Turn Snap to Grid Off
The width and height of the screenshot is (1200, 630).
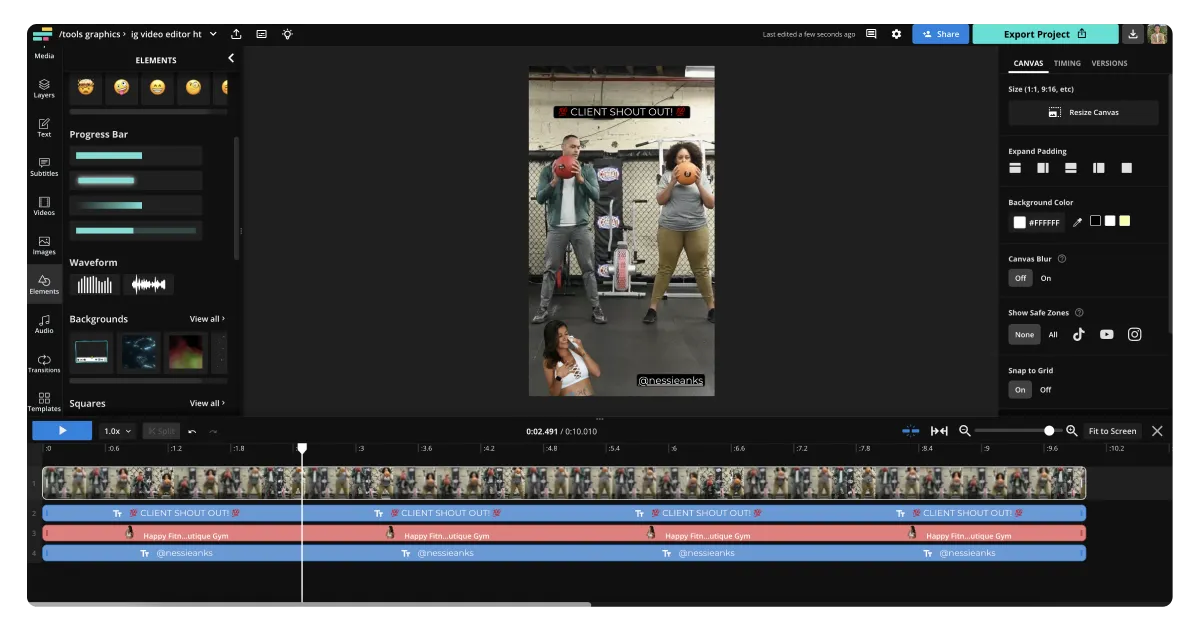pyautogui.click(x=1046, y=390)
